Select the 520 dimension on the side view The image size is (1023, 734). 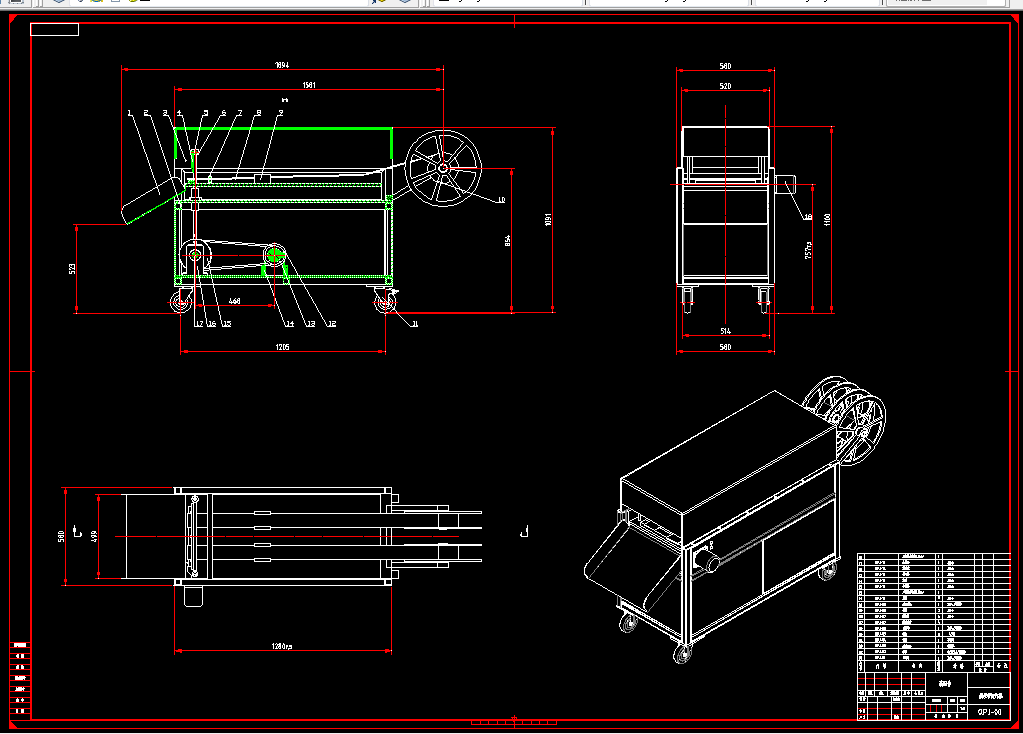click(x=725, y=86)
